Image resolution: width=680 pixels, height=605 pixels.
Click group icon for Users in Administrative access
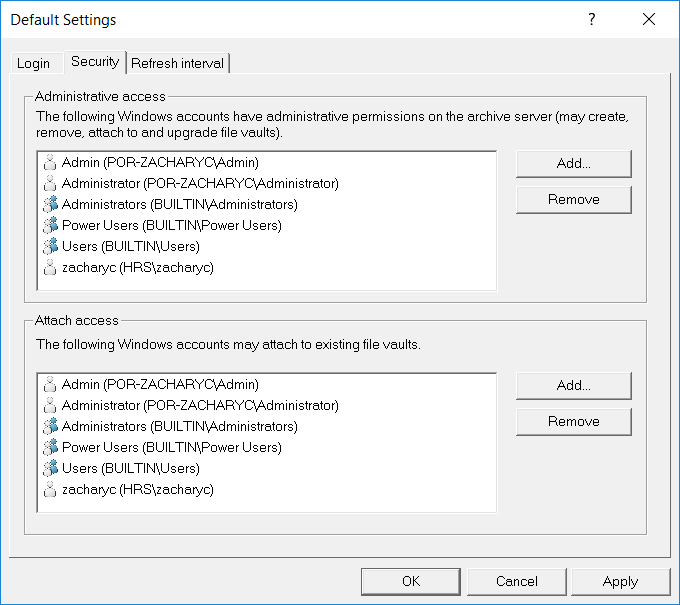click(x=50, y=246)
